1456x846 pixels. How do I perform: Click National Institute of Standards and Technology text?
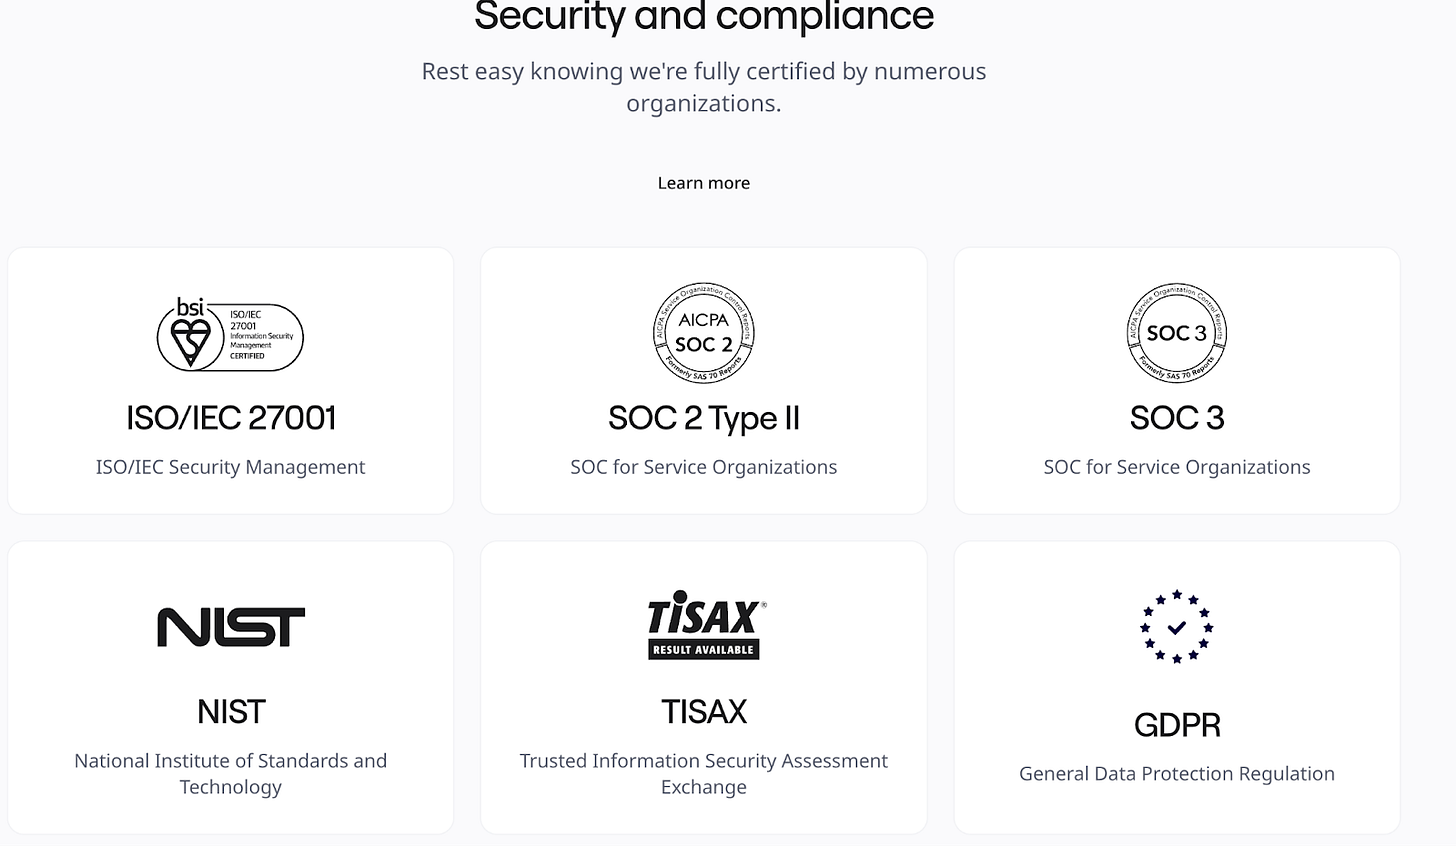click(x=231, y=774)
